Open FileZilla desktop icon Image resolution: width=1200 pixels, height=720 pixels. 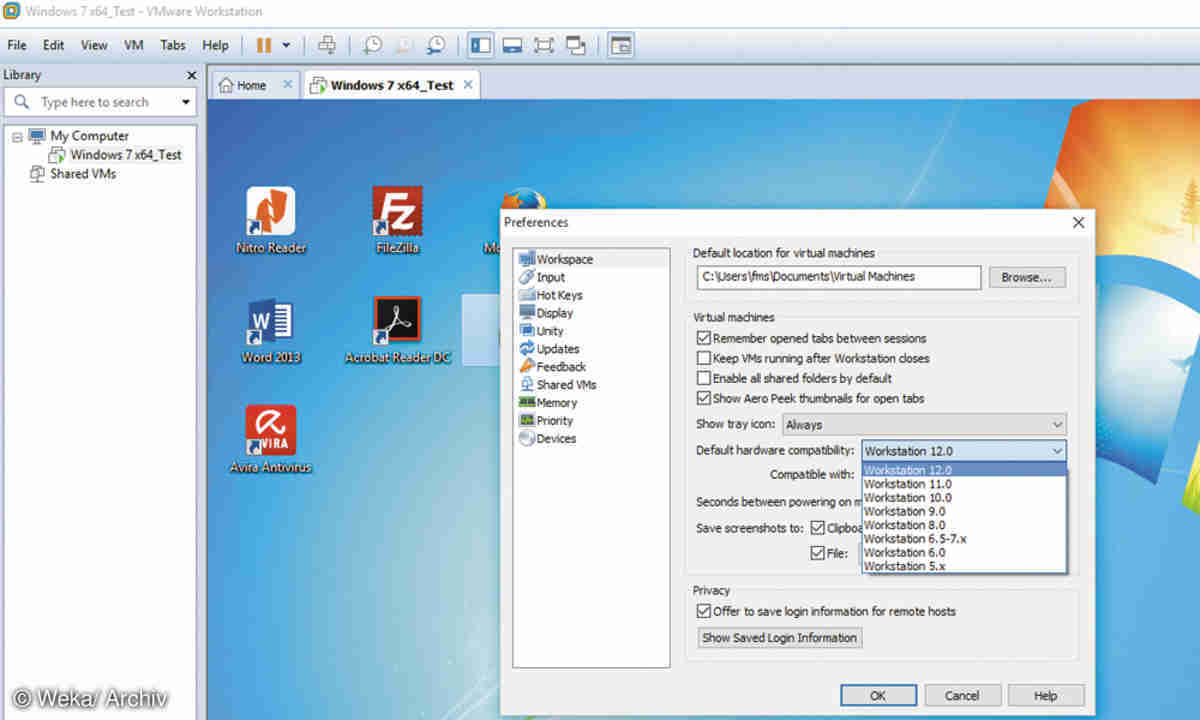[397, 212]
